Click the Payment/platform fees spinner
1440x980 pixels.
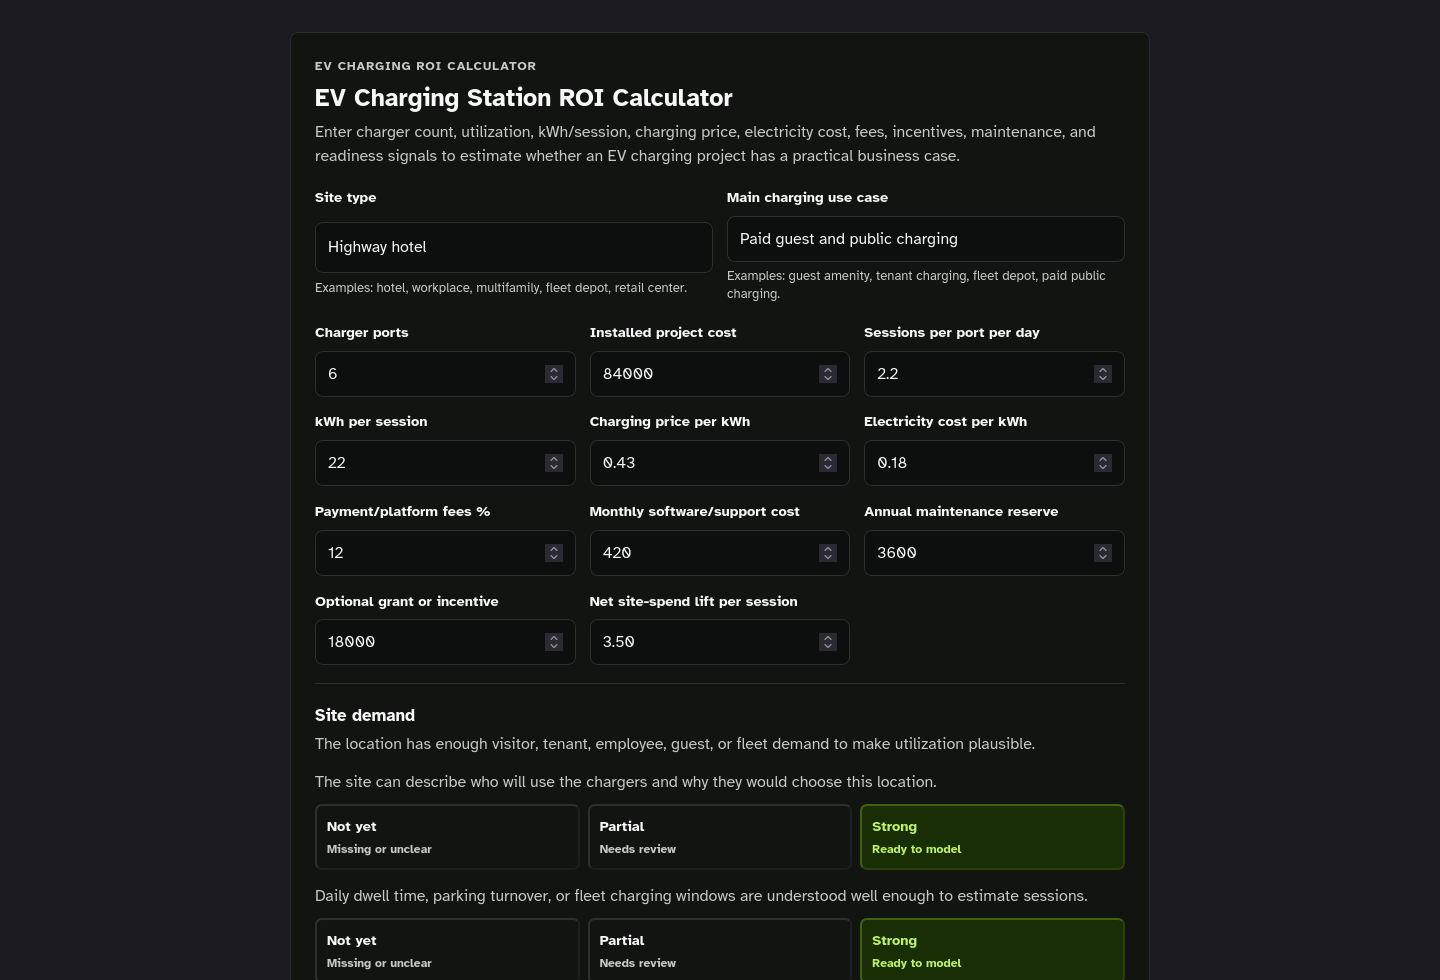point(554,553)
